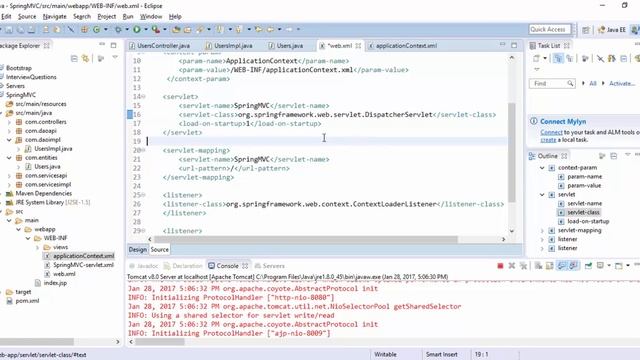
Task: Click the editor horizontal scrollbar
Action: pyautogui.click(x=306, y=239)
